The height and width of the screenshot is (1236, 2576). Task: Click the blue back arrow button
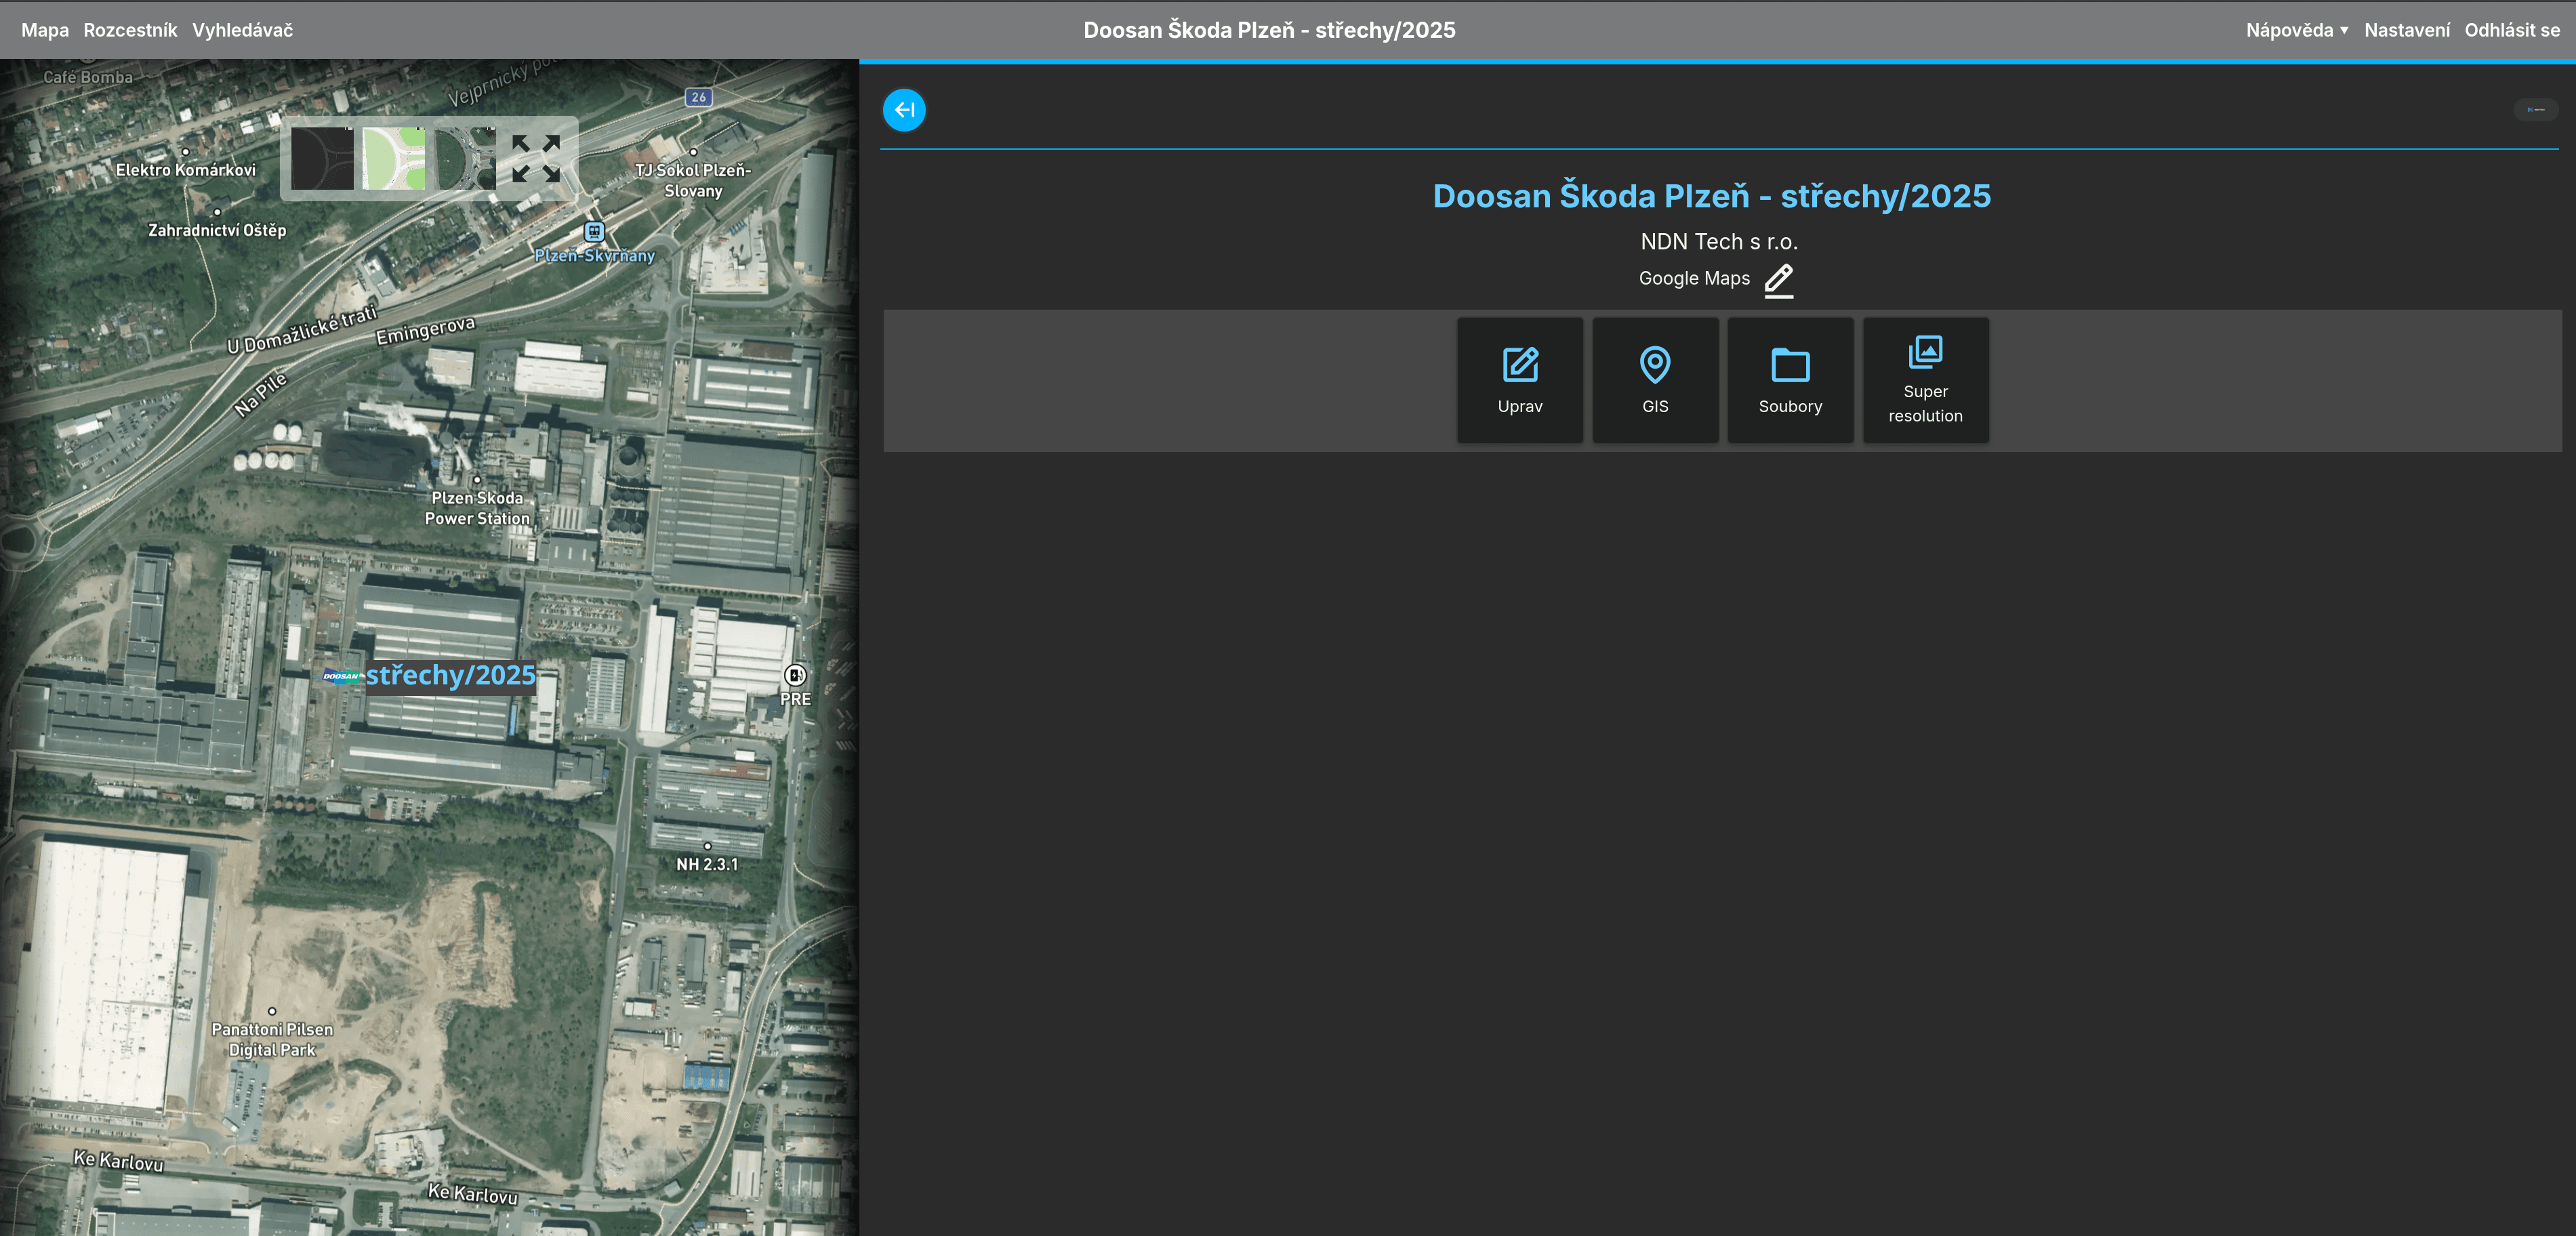pos(904,110)
